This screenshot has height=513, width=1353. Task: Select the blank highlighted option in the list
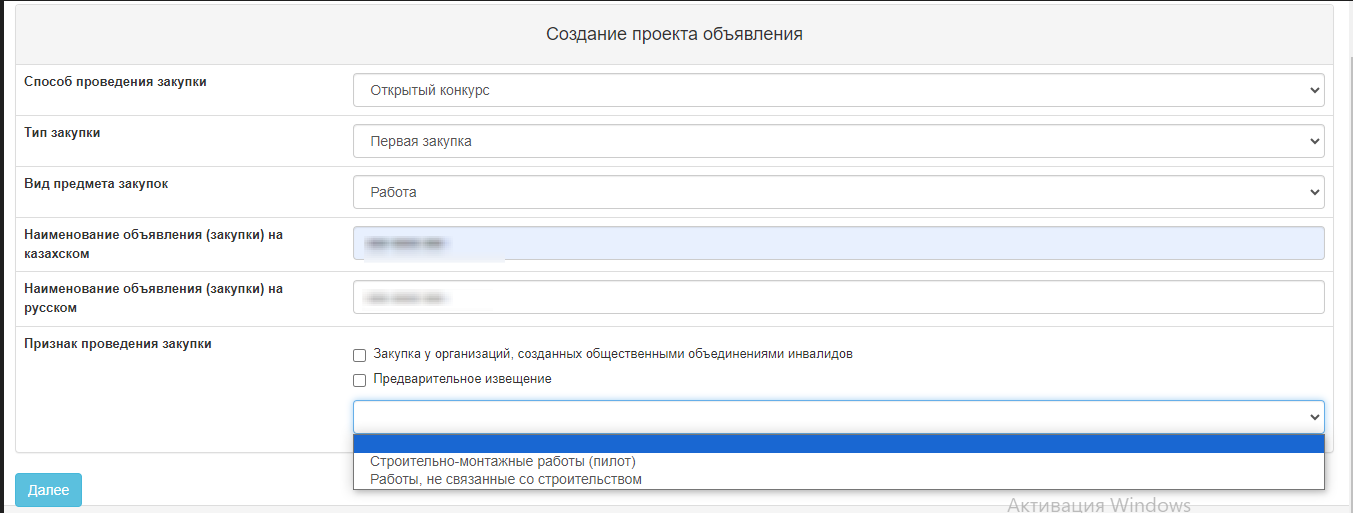click(x=838, y=444)
